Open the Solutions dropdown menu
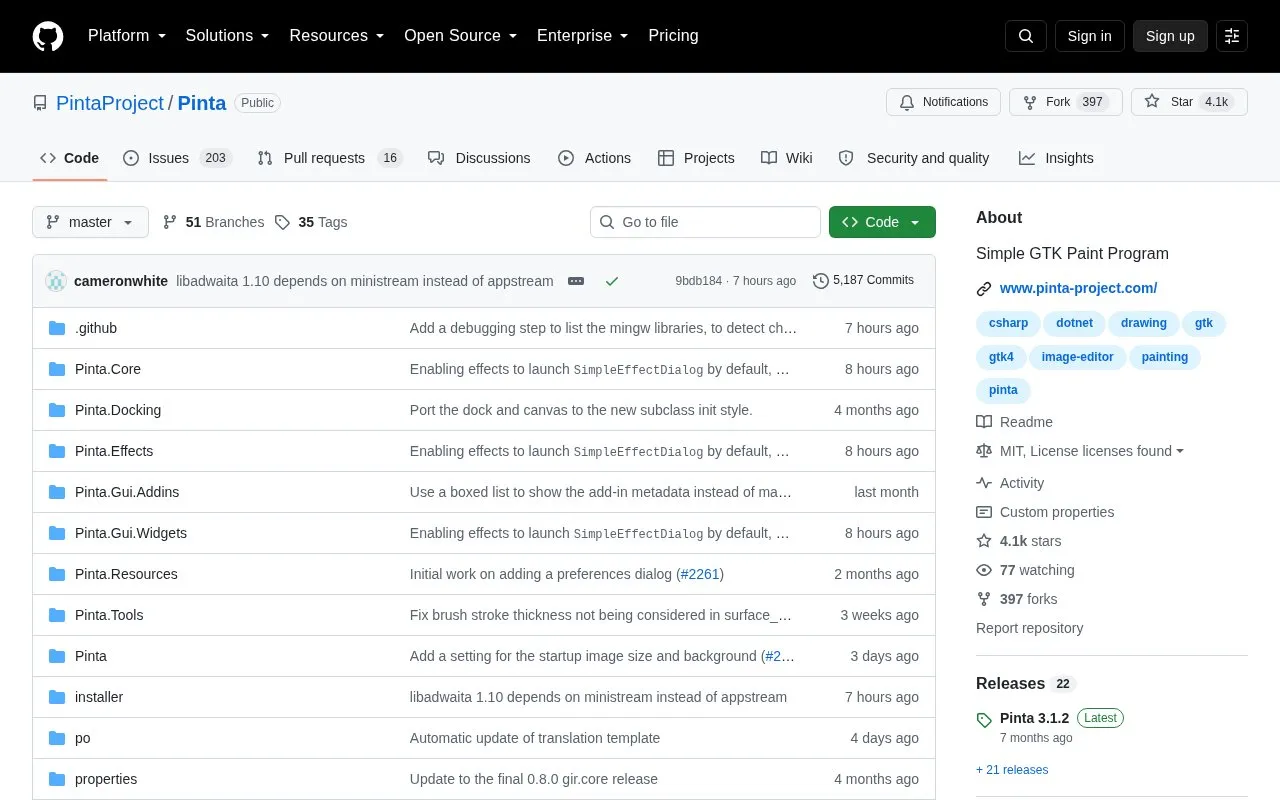The width and height of the screenshot is (1280, 800). coord(227,36)
